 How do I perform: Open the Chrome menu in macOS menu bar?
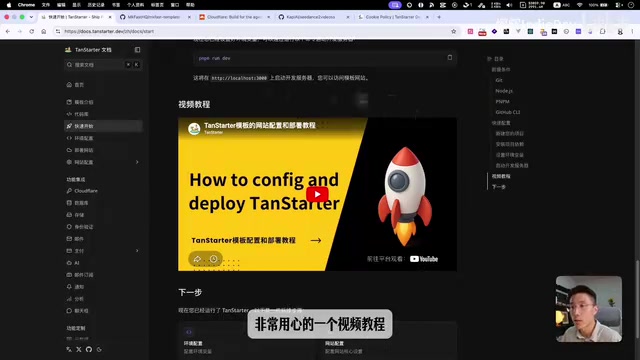click(x=26, y=5)
